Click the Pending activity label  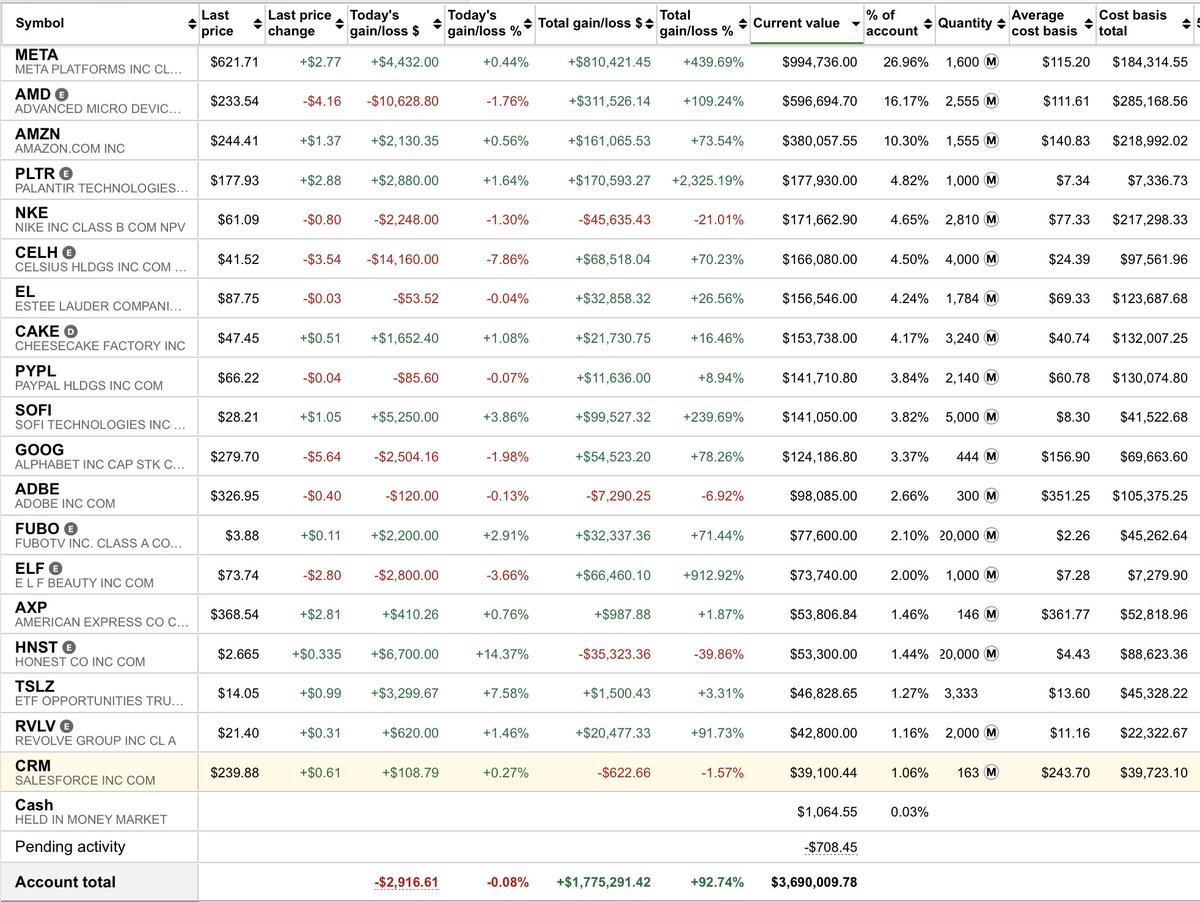point(70,847)
